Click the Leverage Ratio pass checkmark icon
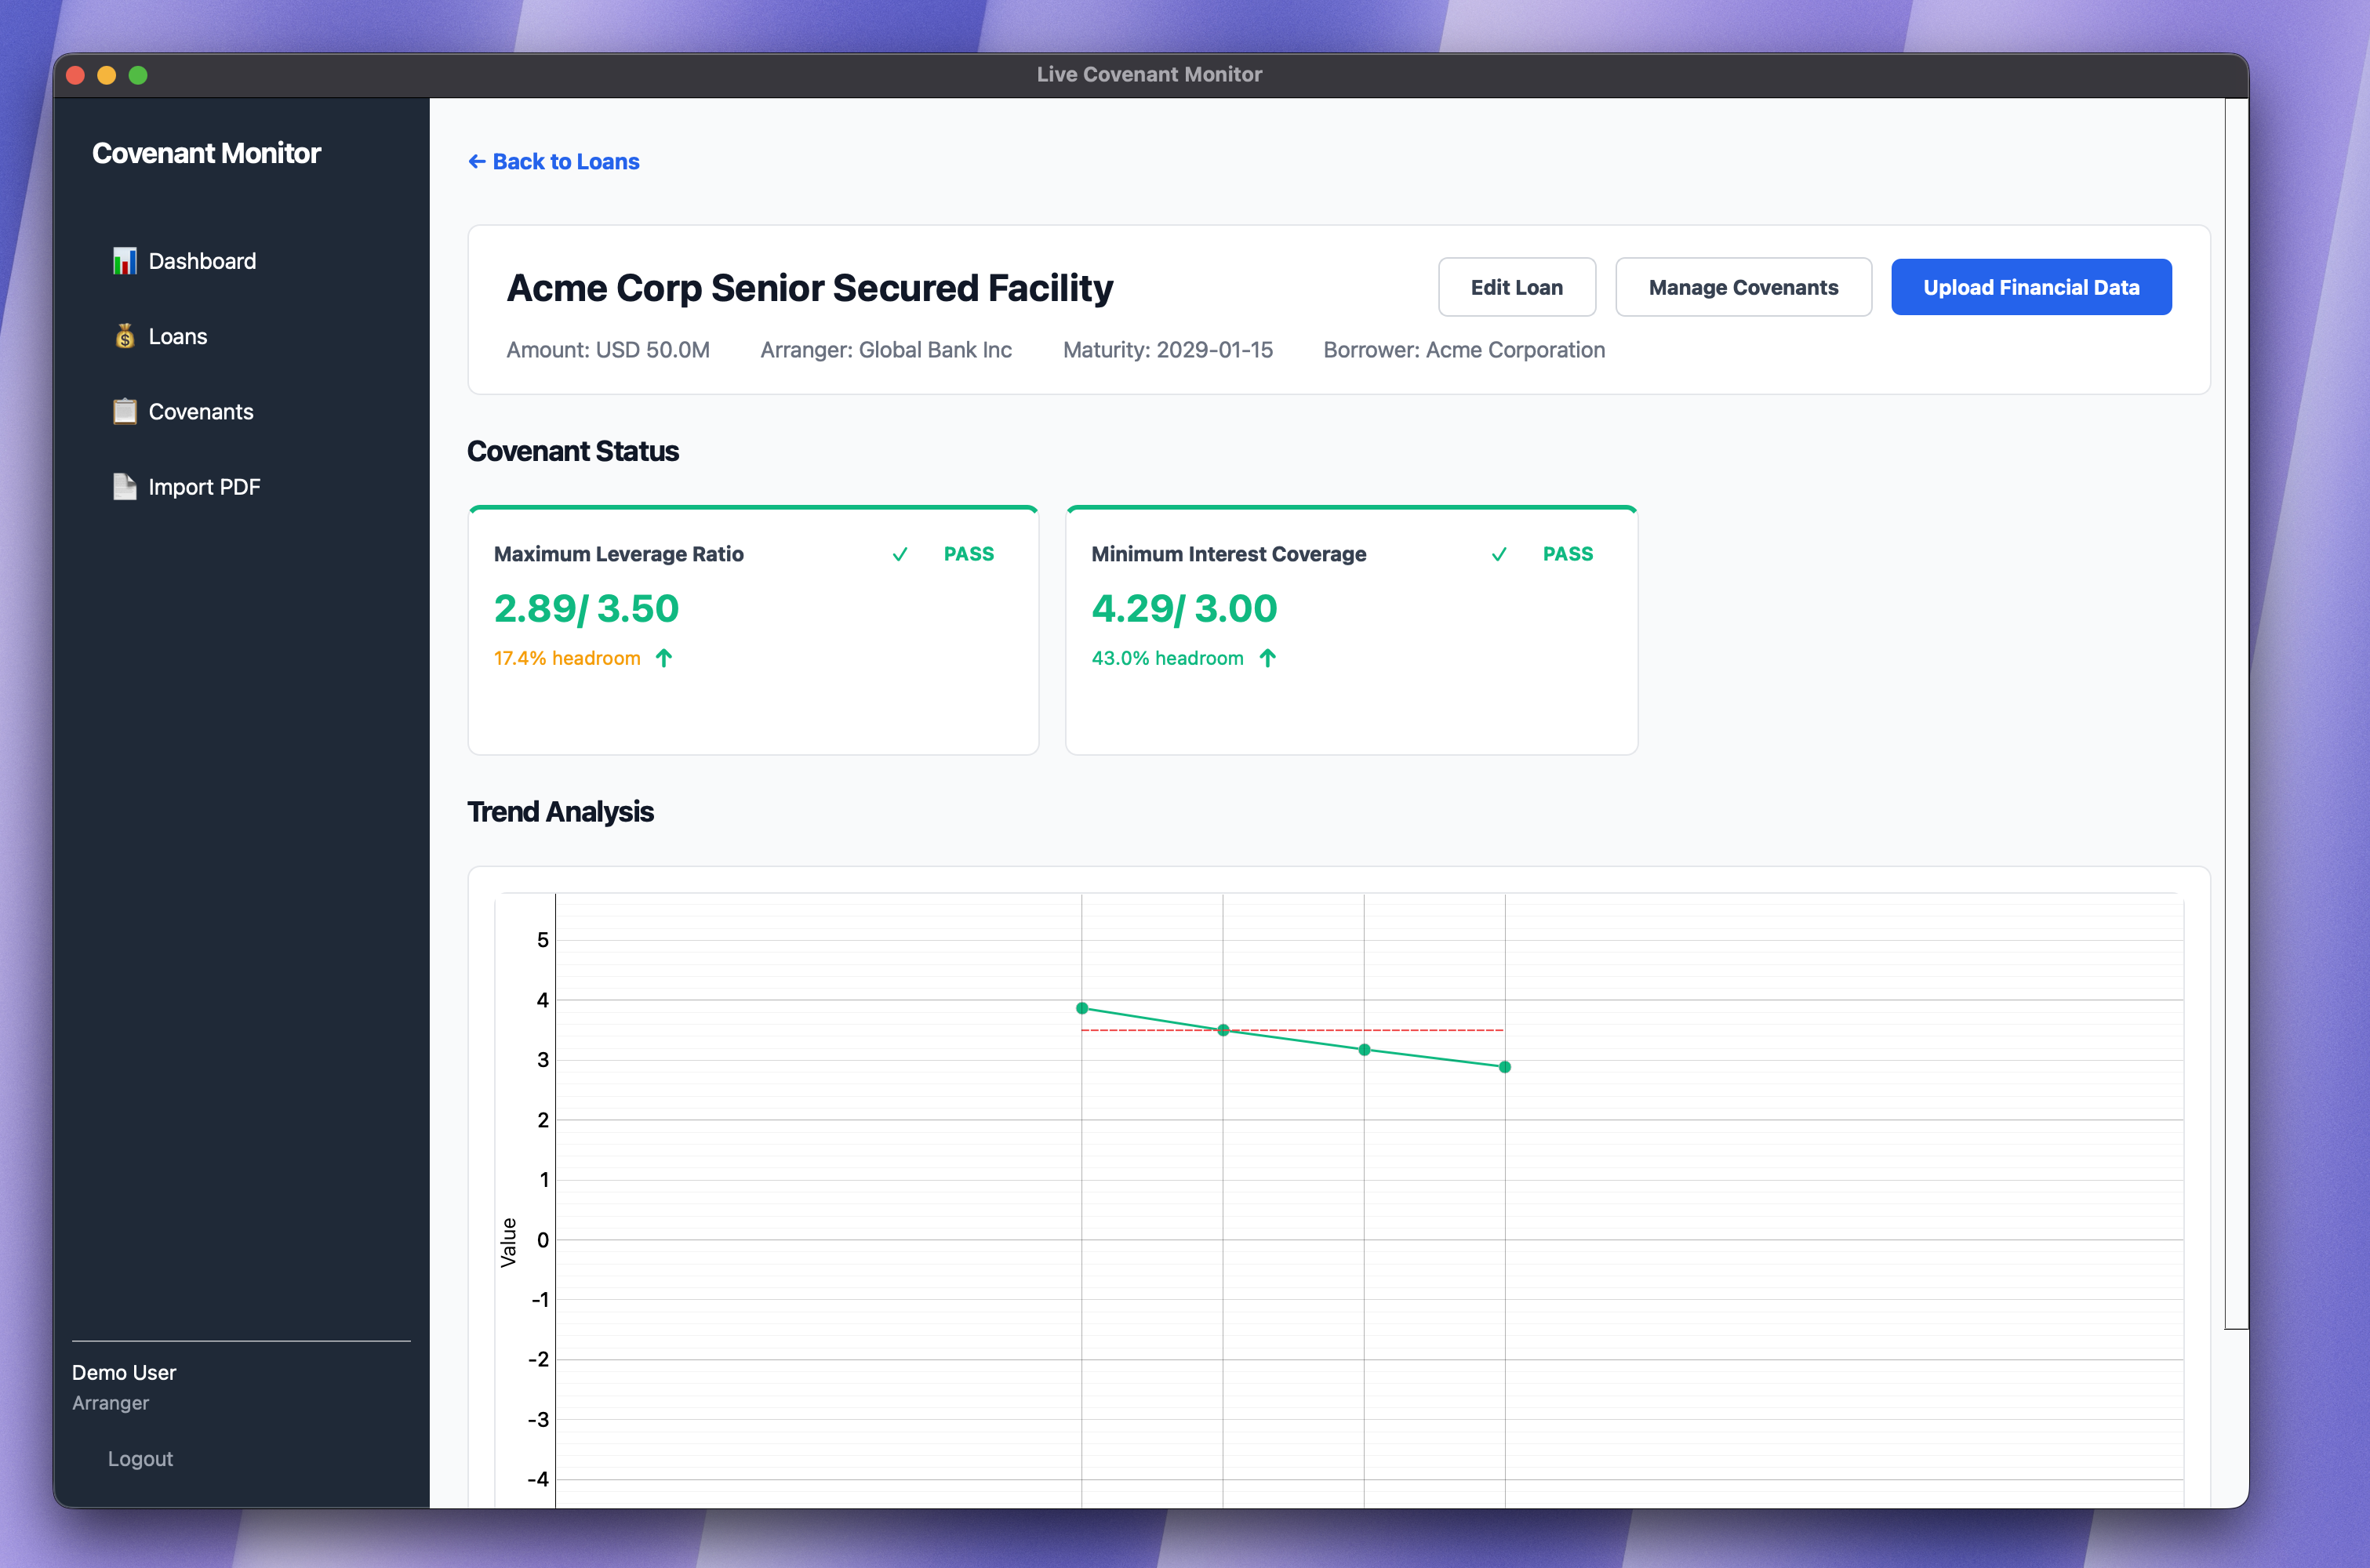 (900, 554)
